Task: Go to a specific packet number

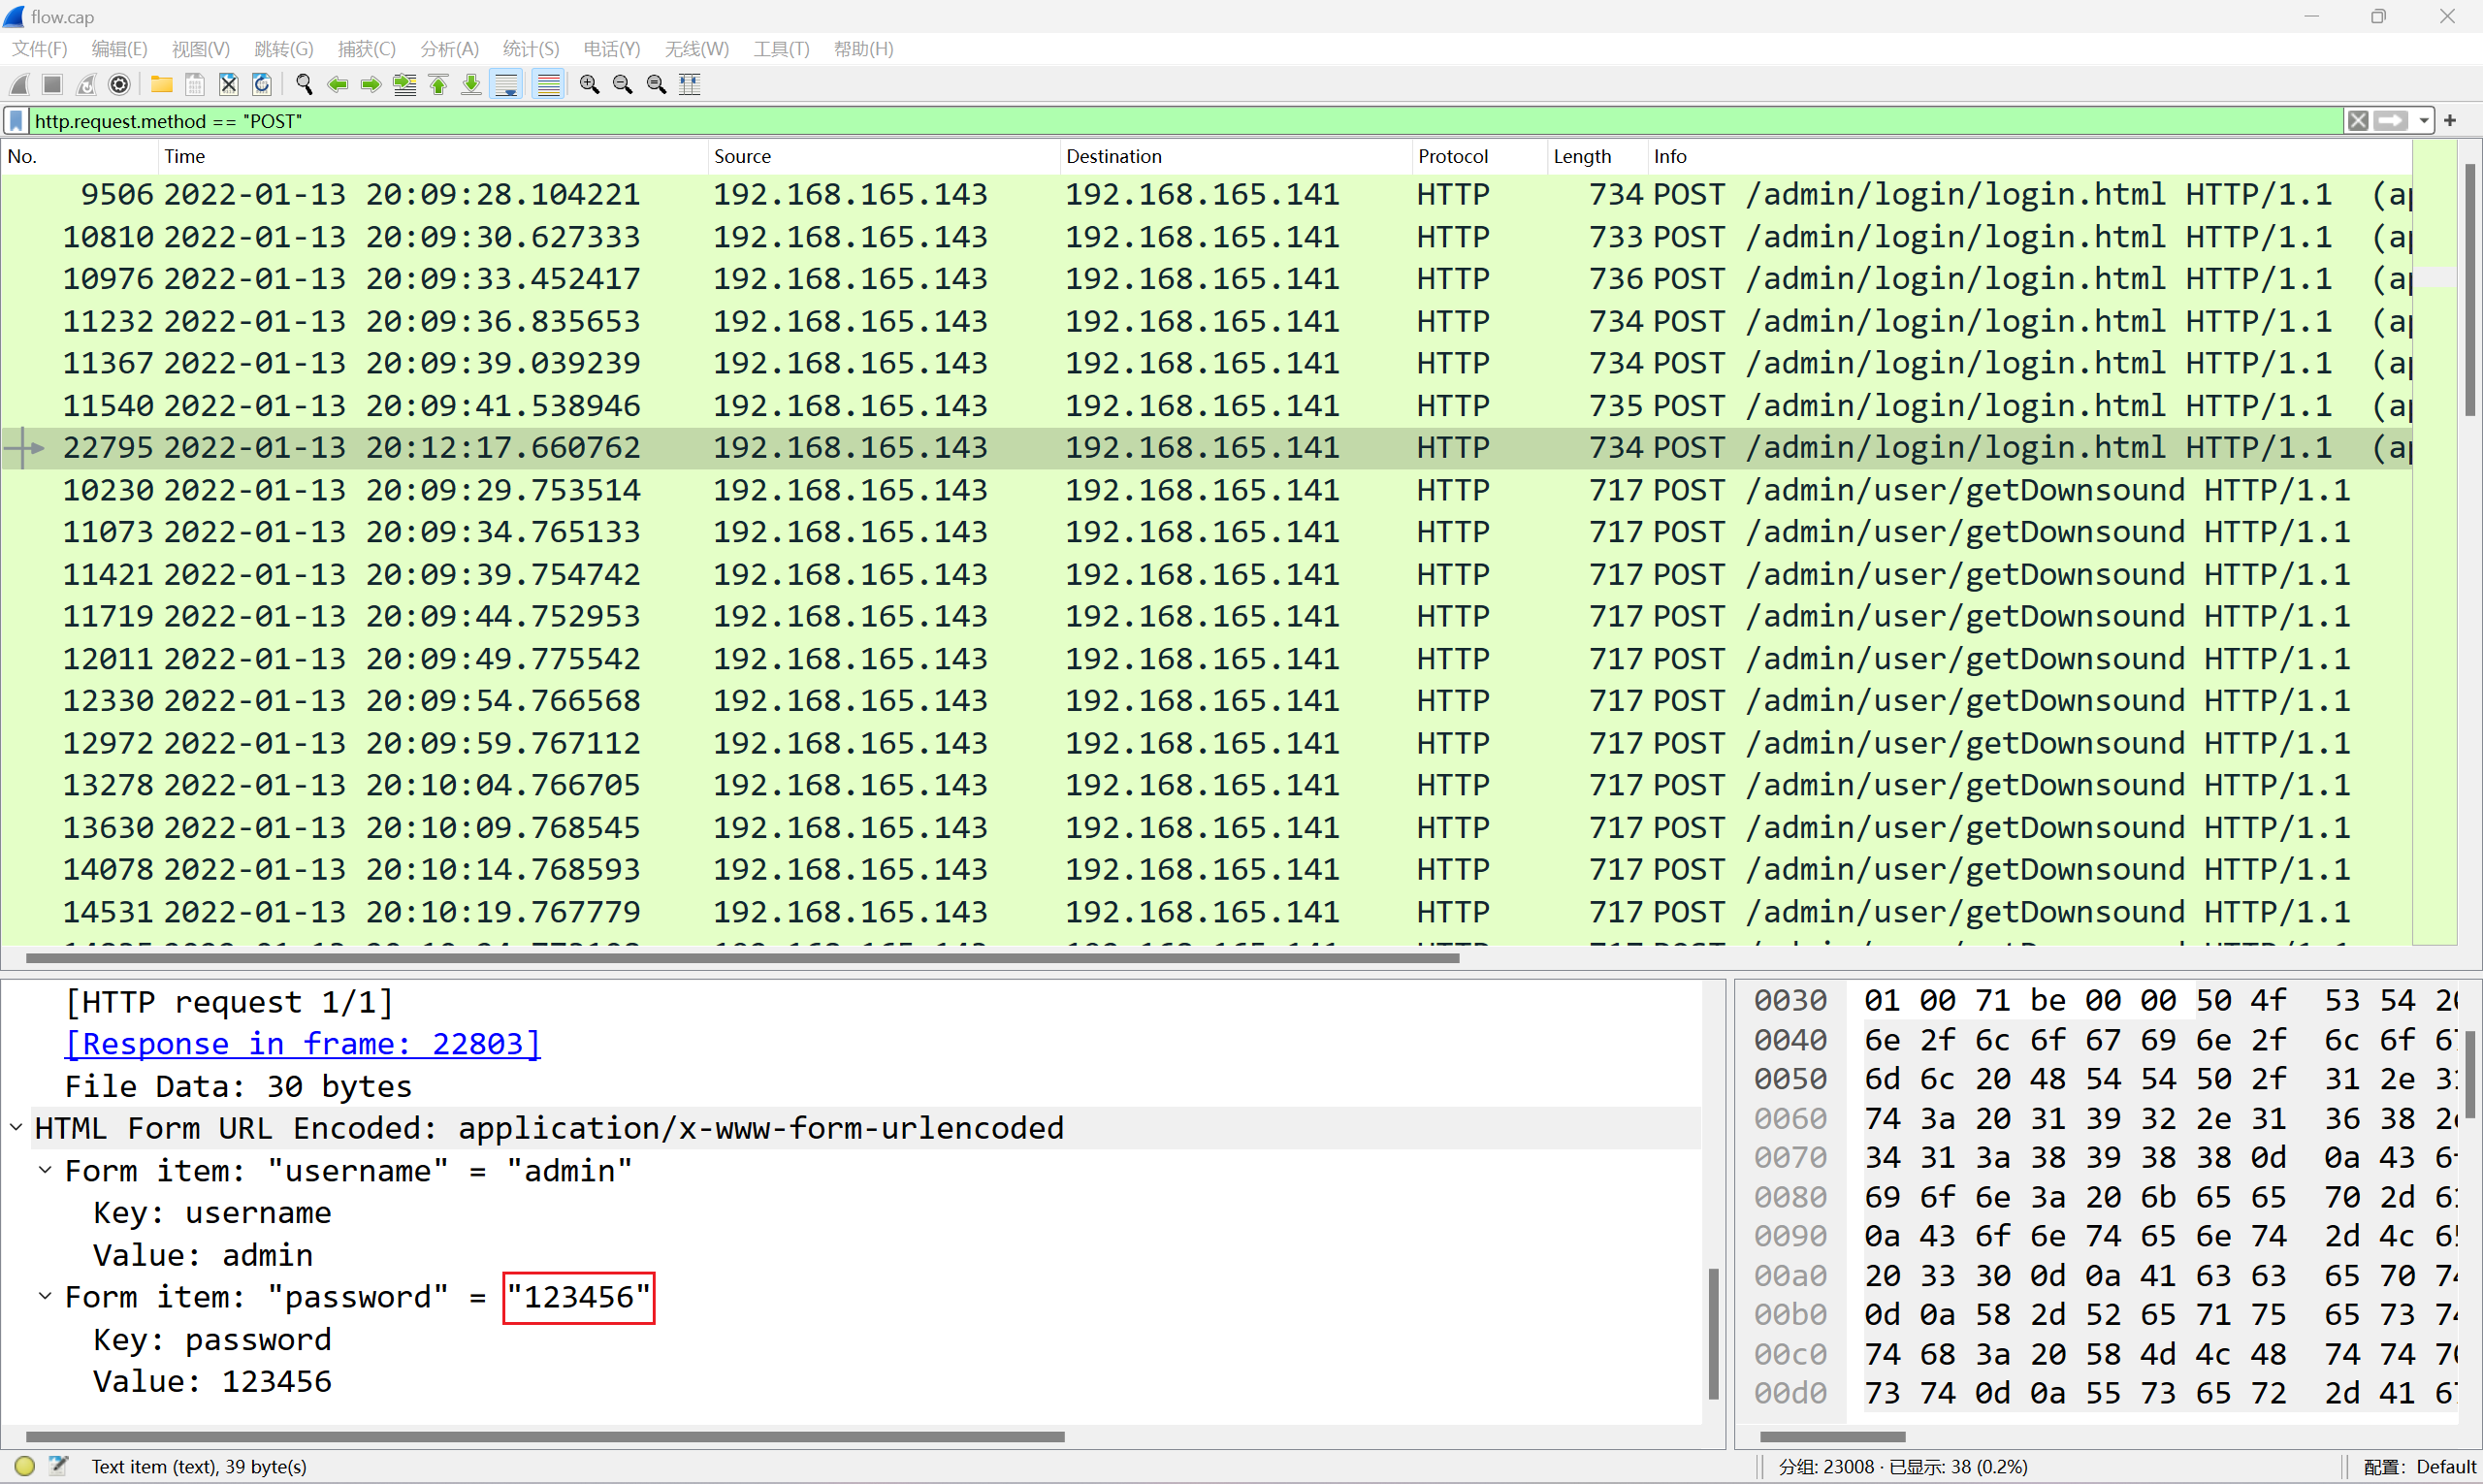Action: click(405, 84)
